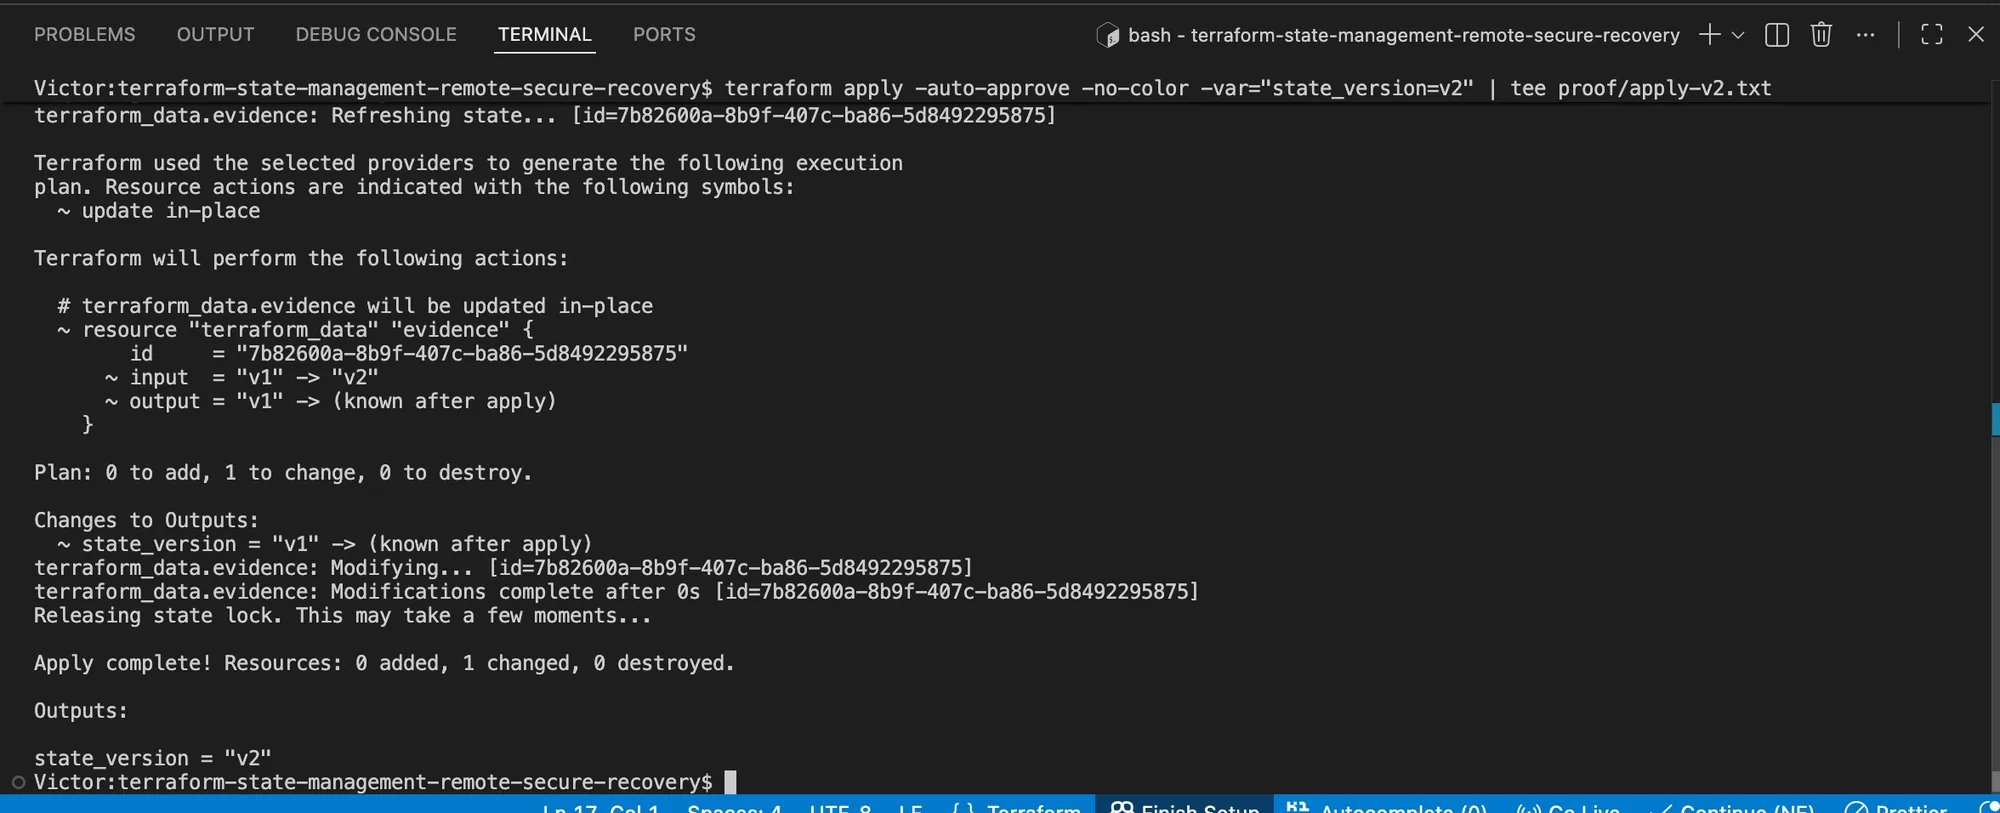Select the UTF-8 encoding status item
This screenshot has width=2000, height=813.
[x=840, y=806]
